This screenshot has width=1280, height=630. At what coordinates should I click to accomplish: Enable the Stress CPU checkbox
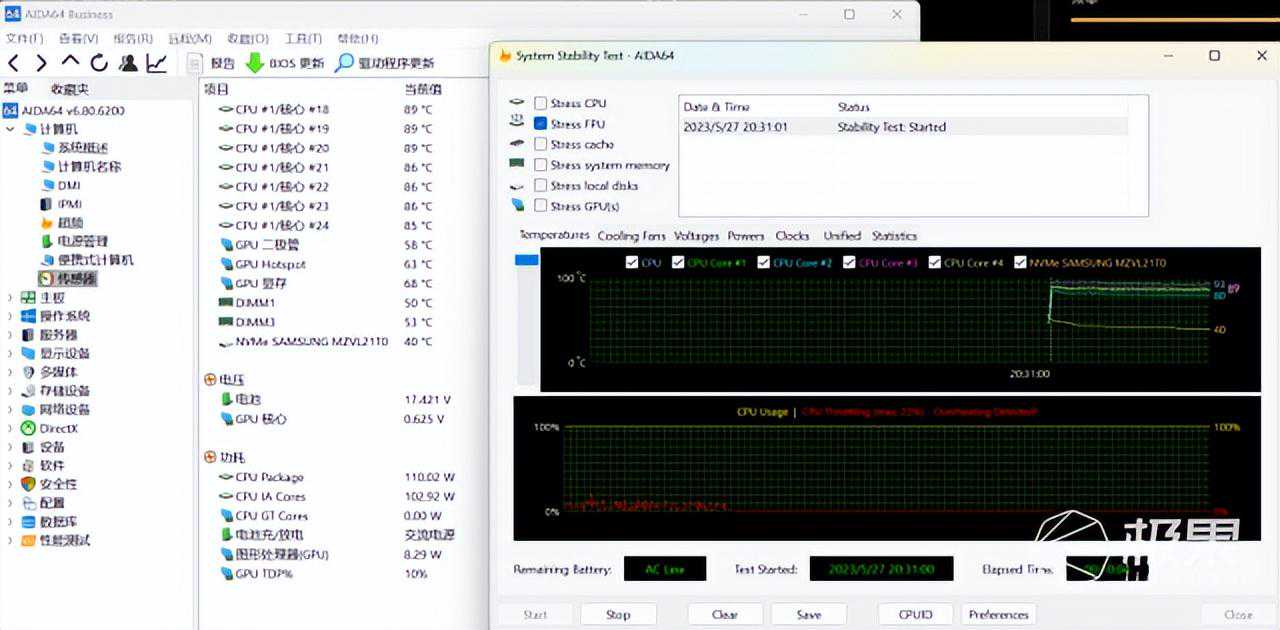(541, 103)
